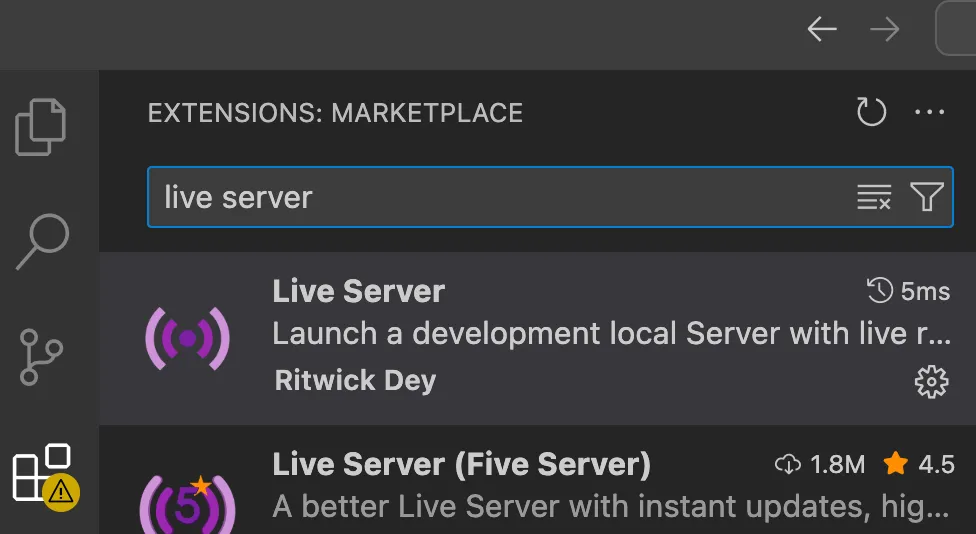The width and height of the screenshot is (976, 534).
Task: Select the Live Server extension title
Action: point(359,291)
